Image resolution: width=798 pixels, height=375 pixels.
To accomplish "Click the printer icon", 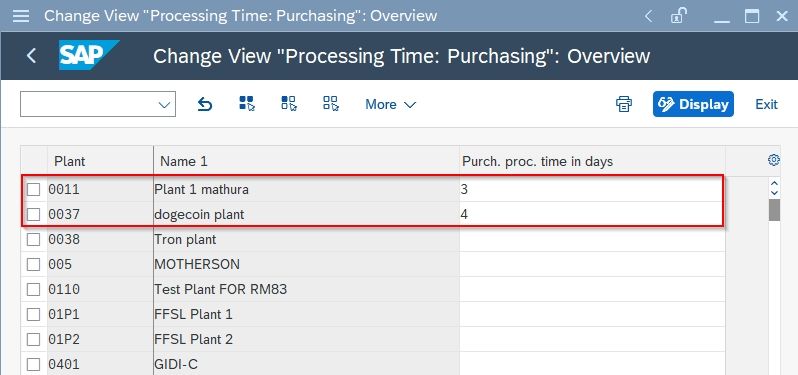I will click(x=624, y=104).
